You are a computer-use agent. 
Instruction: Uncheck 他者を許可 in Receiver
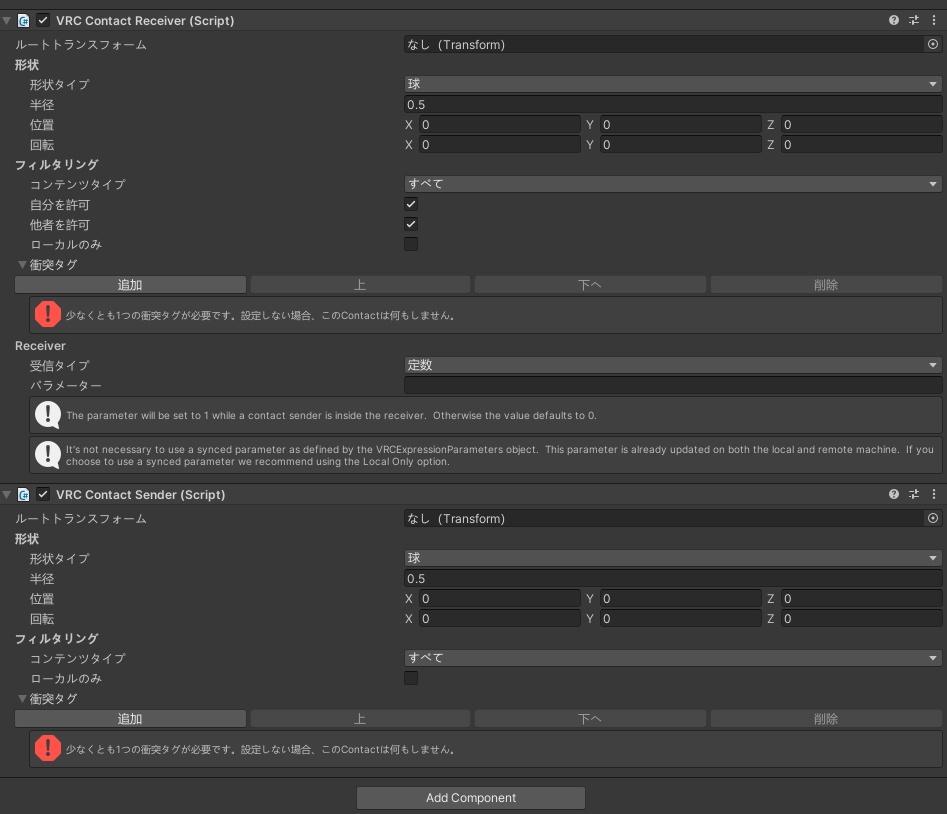coord(411,224)
